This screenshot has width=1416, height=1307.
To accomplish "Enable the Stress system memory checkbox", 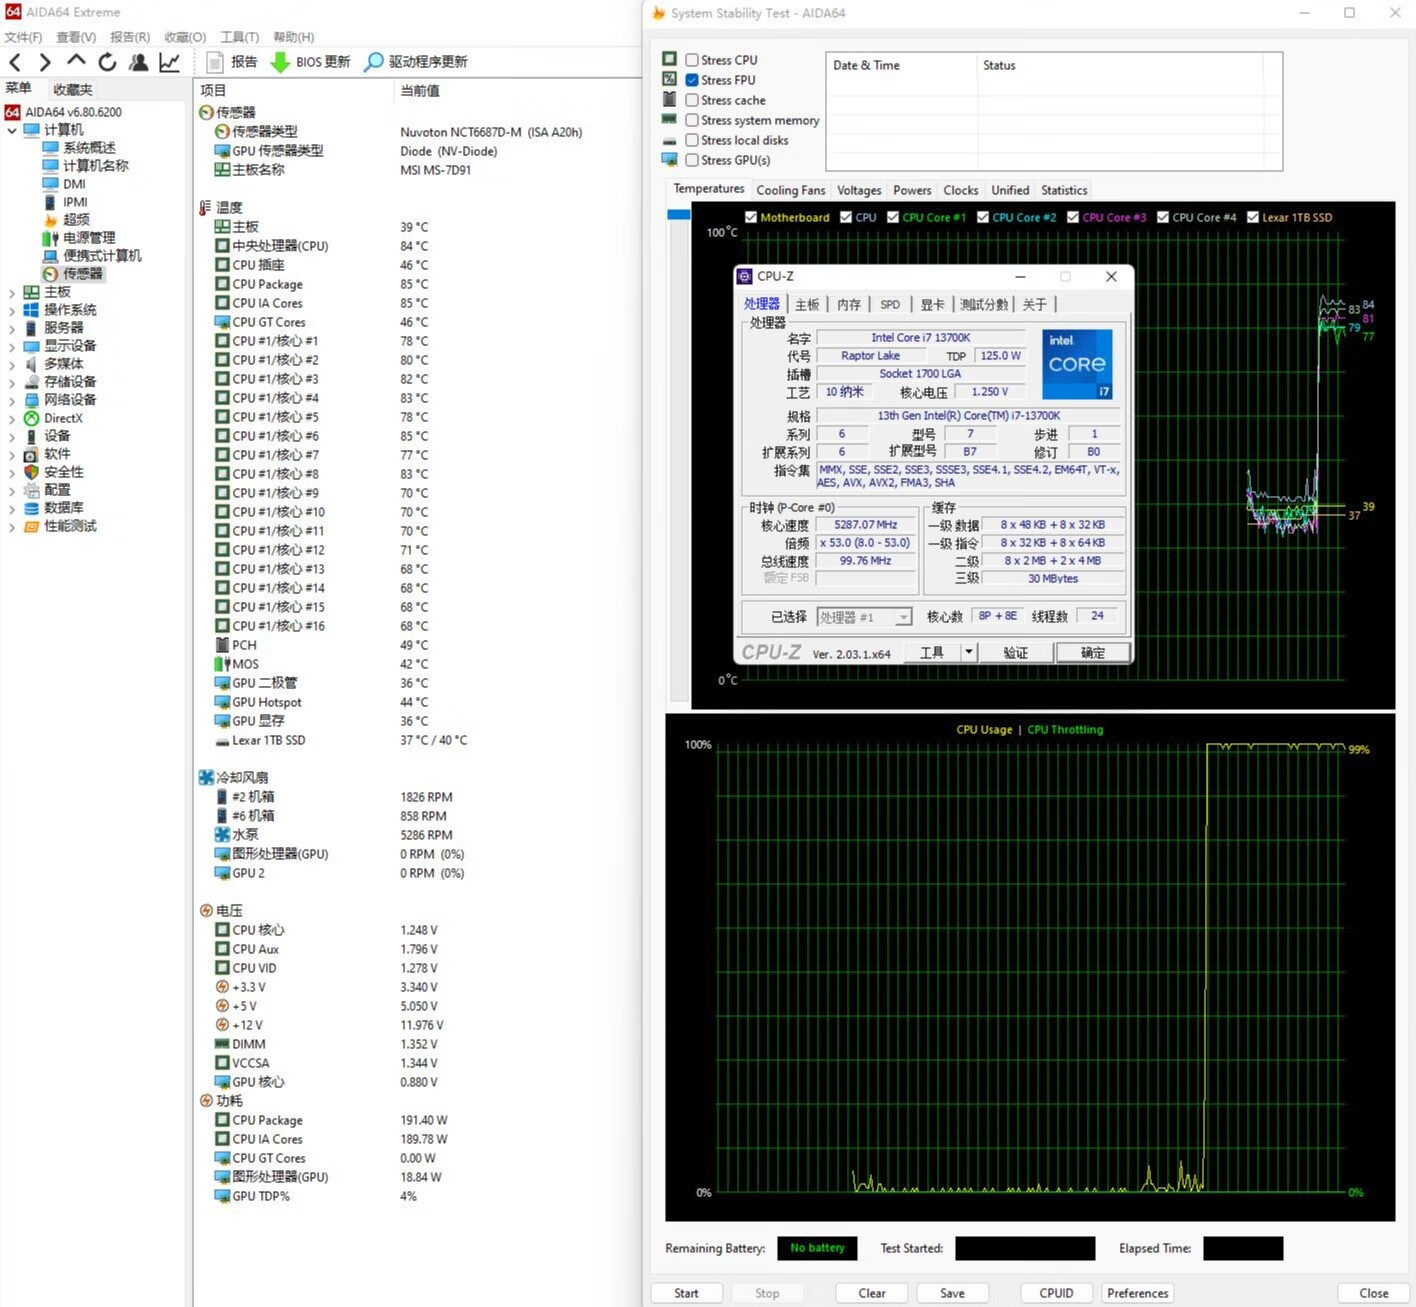I will click(692, 120).
